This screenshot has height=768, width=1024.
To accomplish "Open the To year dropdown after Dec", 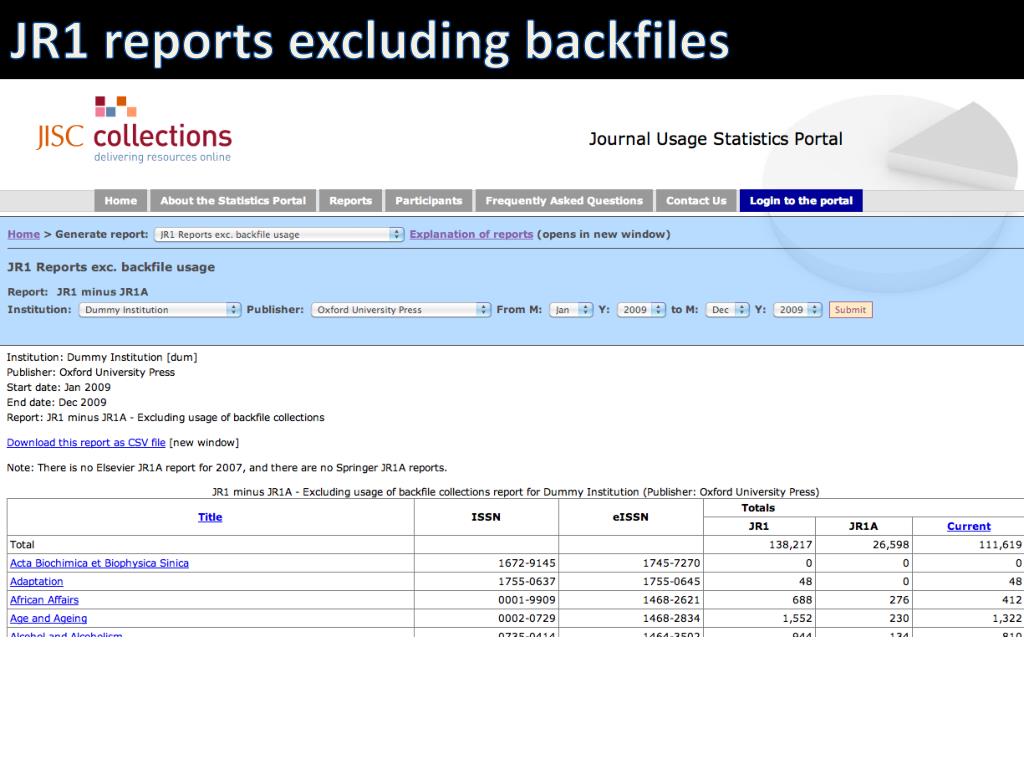I will coord(797,310).
